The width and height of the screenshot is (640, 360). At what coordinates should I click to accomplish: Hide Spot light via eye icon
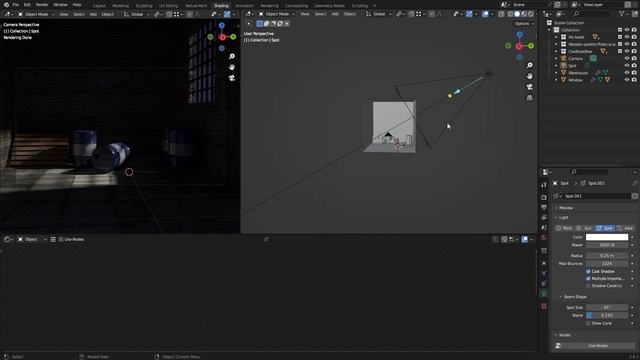click(627, 66)
